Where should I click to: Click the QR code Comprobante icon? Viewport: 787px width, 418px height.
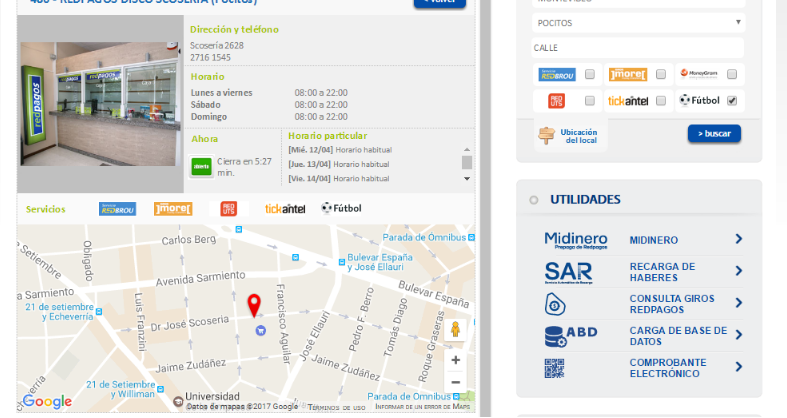coord(555,368)
